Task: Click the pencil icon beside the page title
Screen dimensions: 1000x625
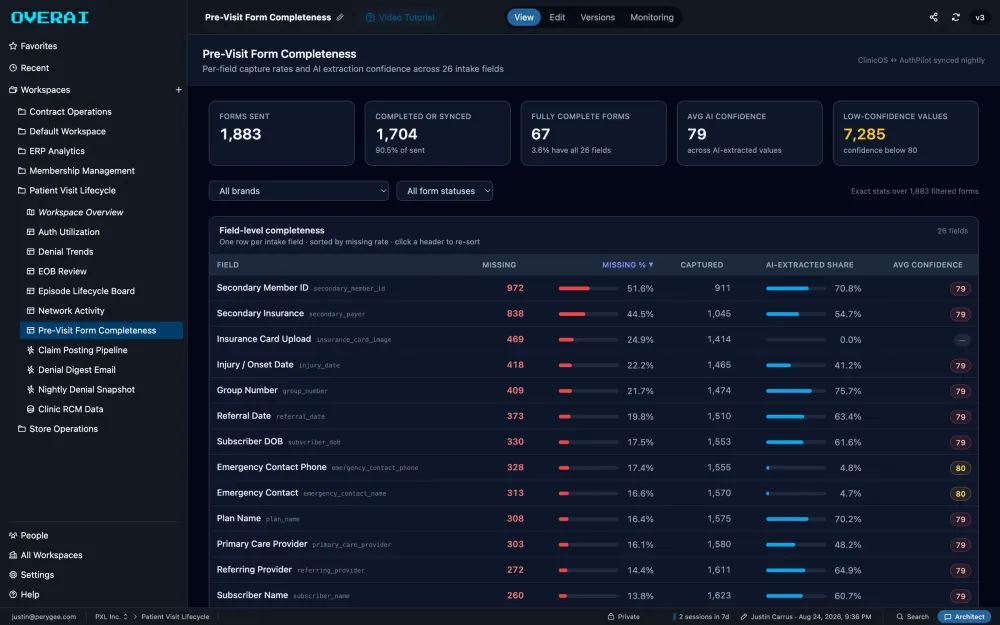Action: click(x=340, y=17)
